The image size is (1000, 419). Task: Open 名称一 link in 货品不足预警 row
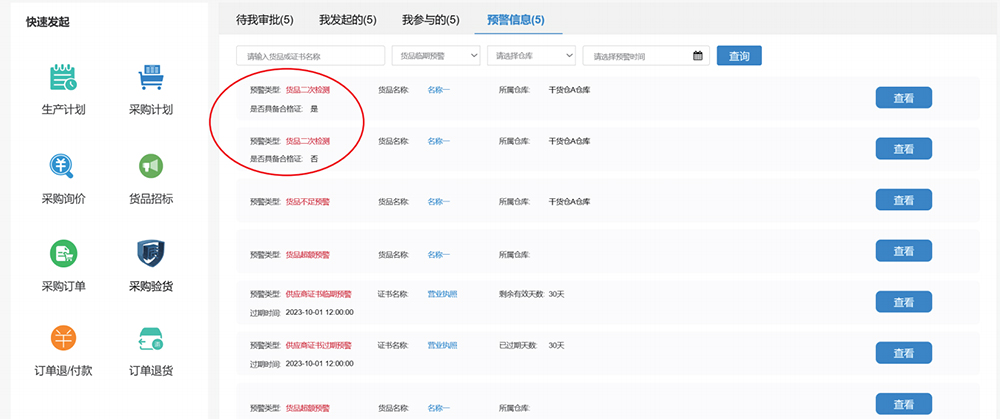pos(438,202)
